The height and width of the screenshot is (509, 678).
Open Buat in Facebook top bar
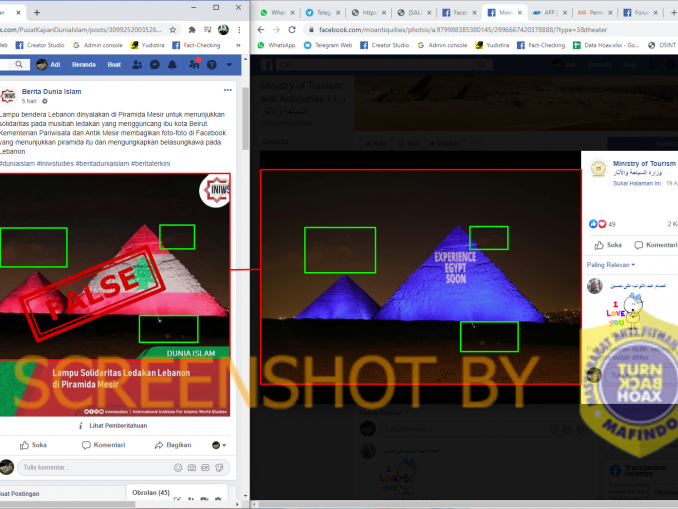(114, 64)
